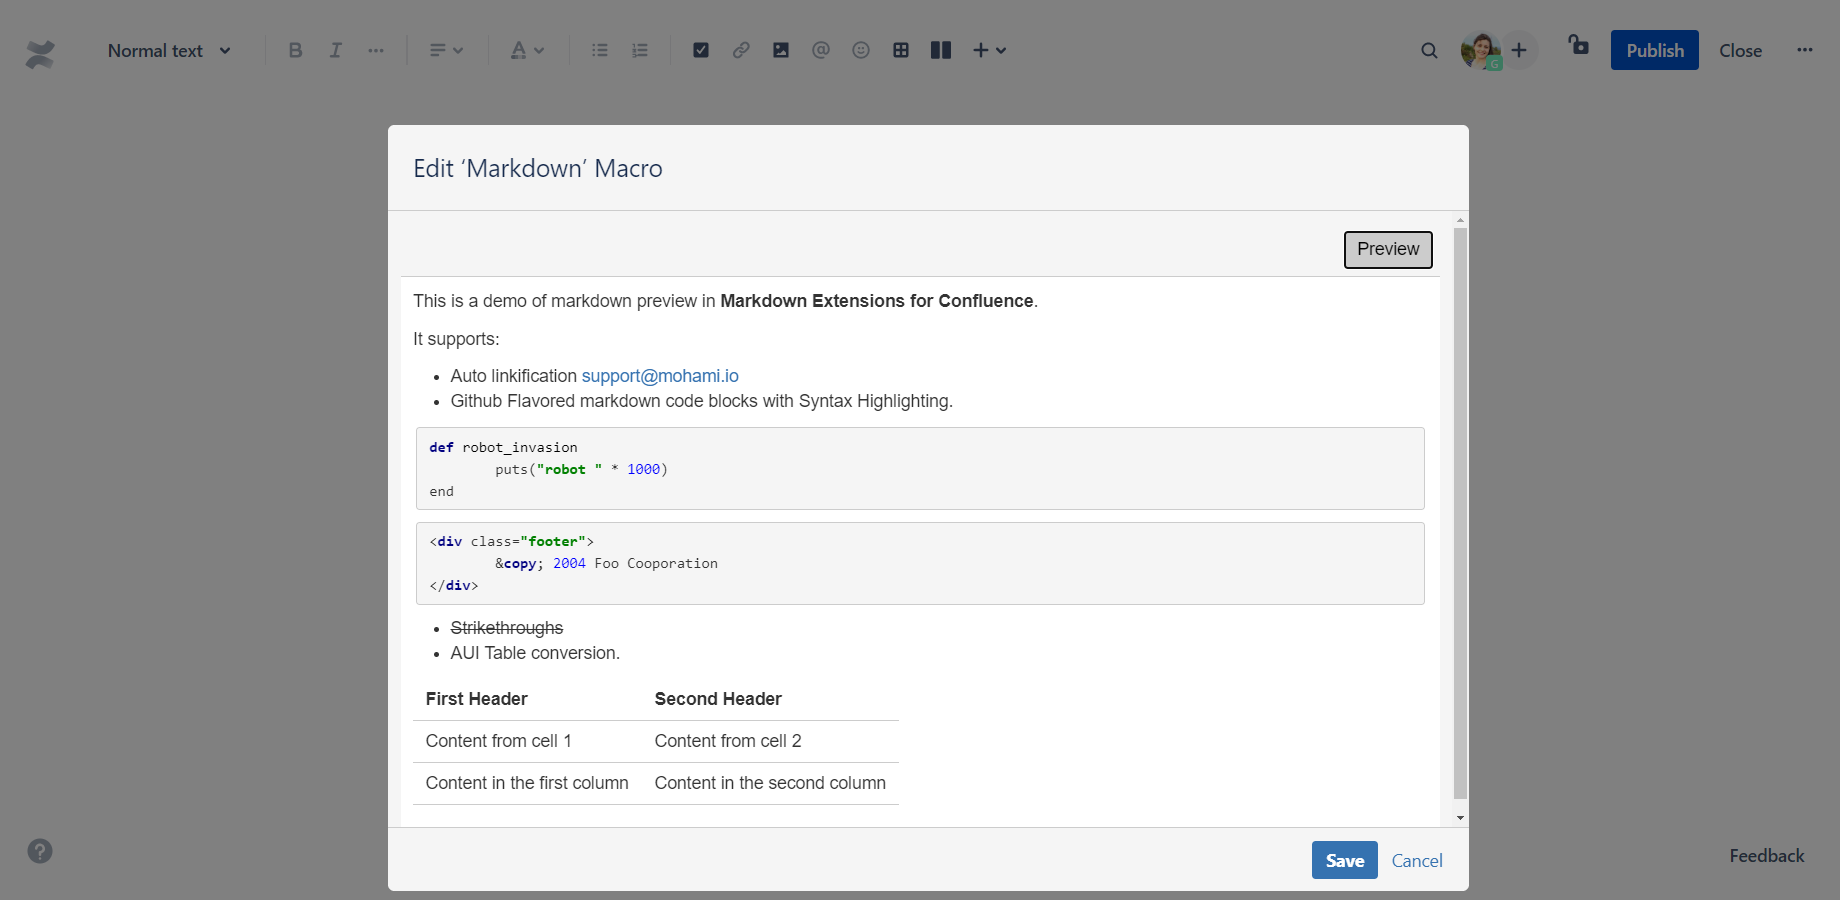Viewport: 1840px width, 900px height.
Task: Click the 'AUI Table conversion.' list item
Action: click(x=535, y=653)
